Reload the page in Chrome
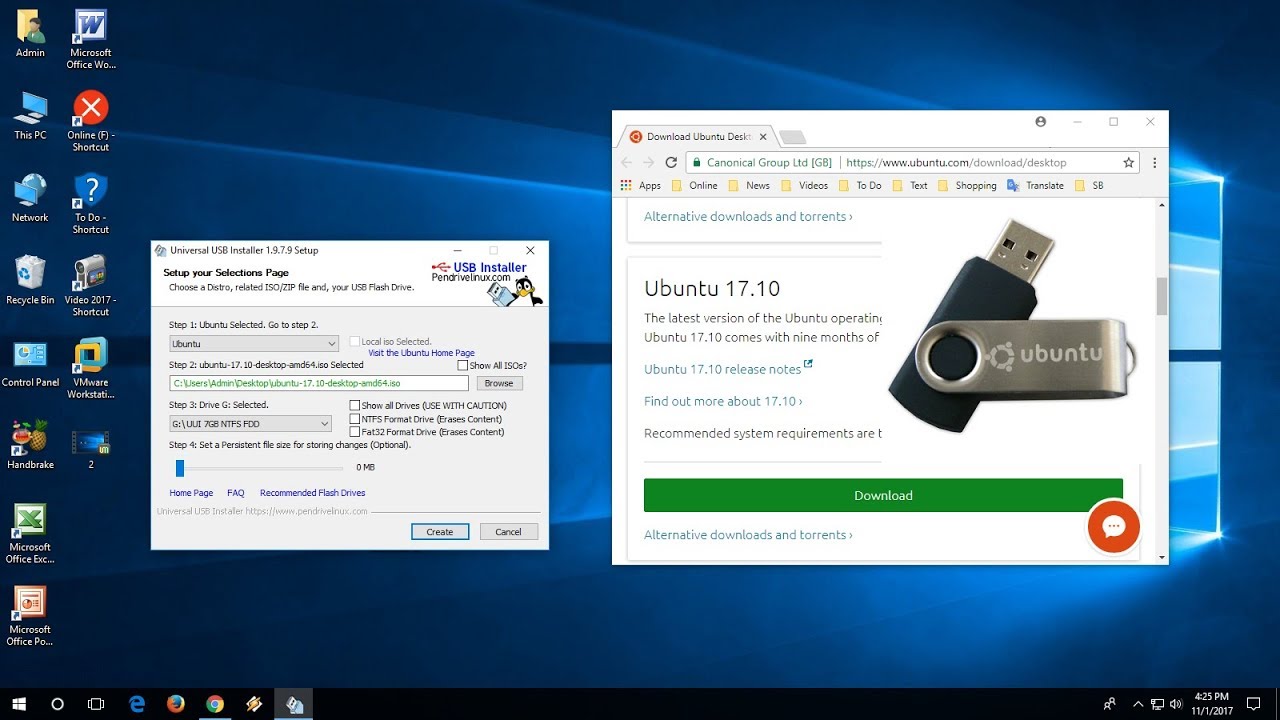Image resolution: width=1280 pixels, height=720 pixels. 671,162
